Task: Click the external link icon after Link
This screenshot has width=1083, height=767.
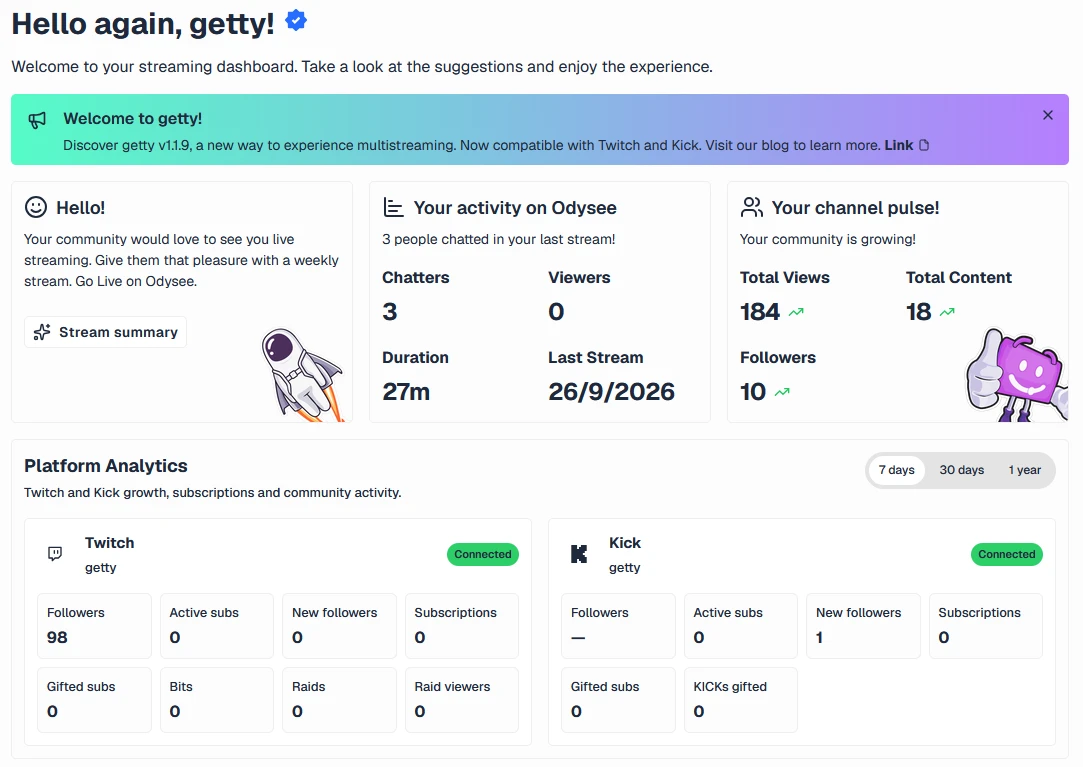Action: (924, 145)
